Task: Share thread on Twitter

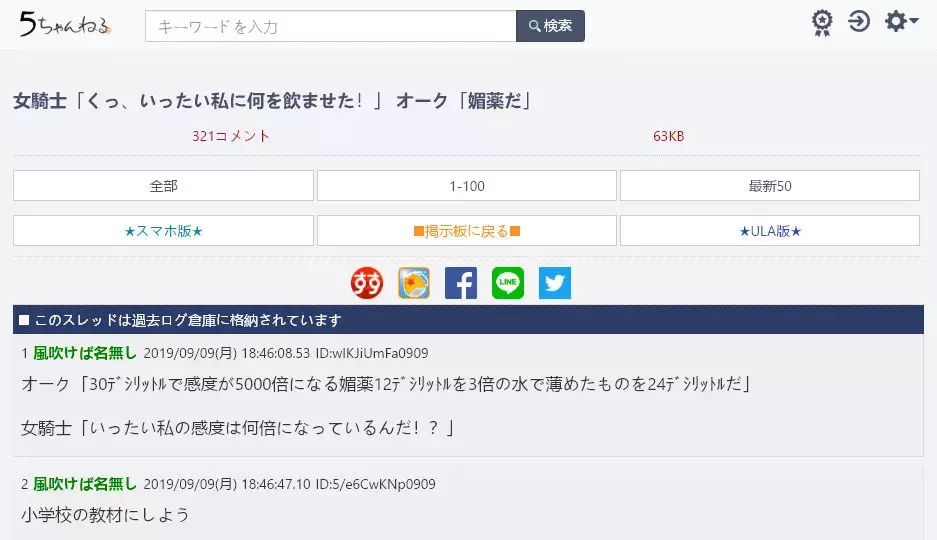Action: tap(555, 283)
